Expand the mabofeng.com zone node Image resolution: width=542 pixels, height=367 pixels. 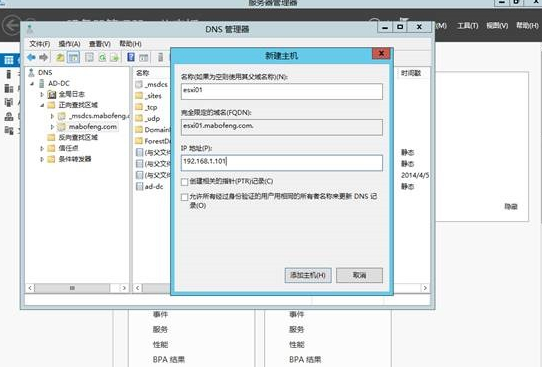click(x=52, y=127)
